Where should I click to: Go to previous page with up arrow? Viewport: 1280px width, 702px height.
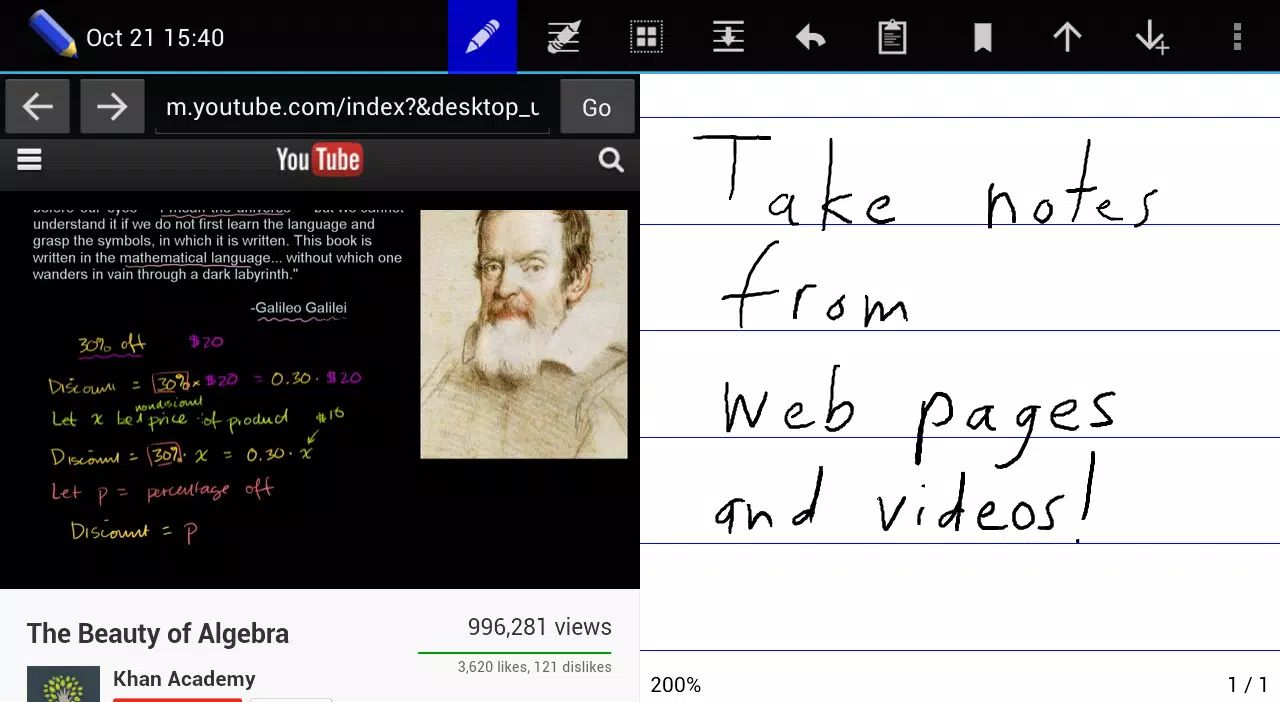[1067, 37]
